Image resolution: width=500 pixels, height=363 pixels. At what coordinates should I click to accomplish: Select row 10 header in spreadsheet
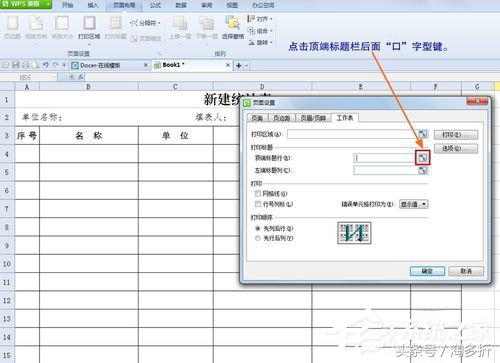pos(7,264)
